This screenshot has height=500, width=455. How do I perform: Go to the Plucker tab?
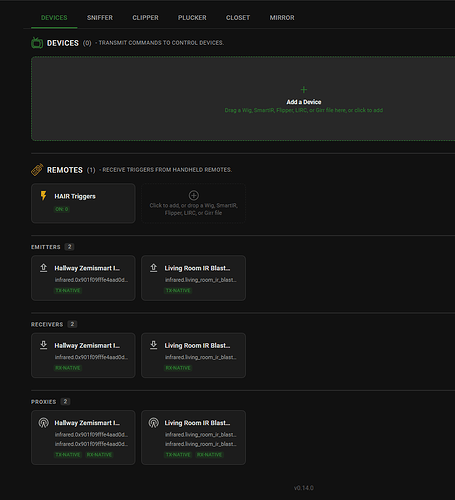192,18
